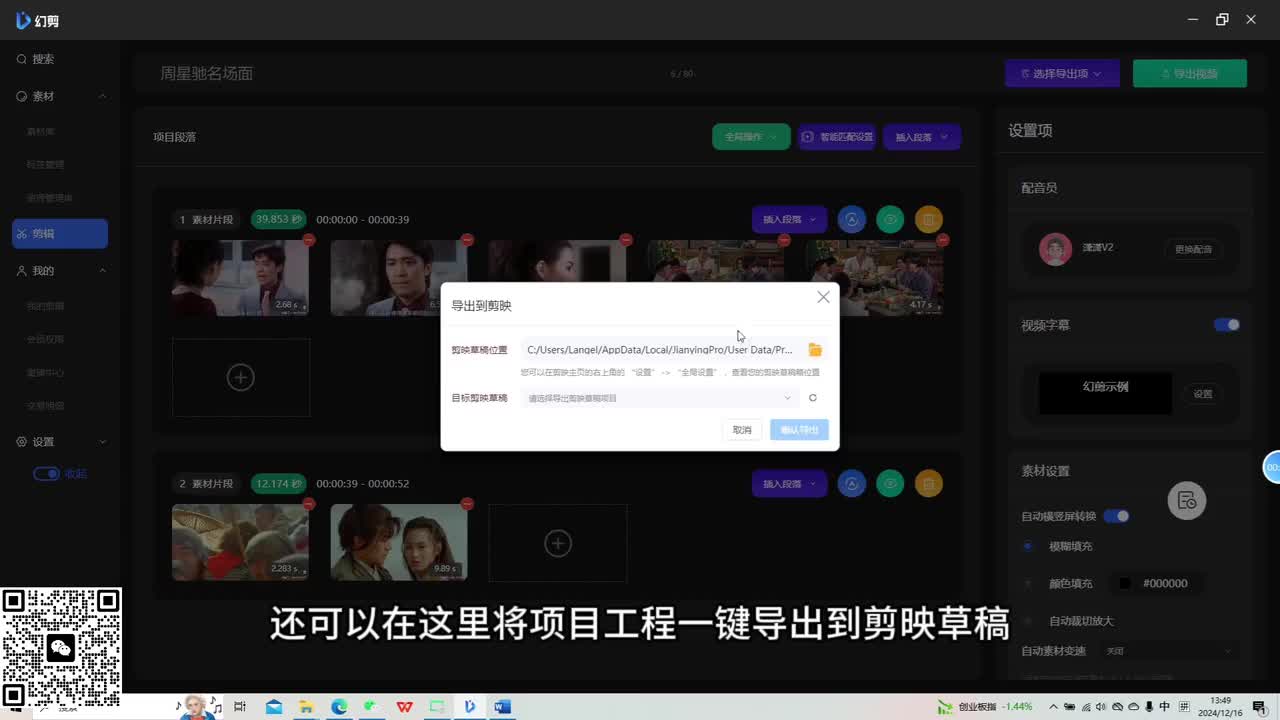Toggle the 收起 sidebar collapse switch
Image resolution: width=1280 pixels, height=720 pixels.
click(x=47, y=474)
